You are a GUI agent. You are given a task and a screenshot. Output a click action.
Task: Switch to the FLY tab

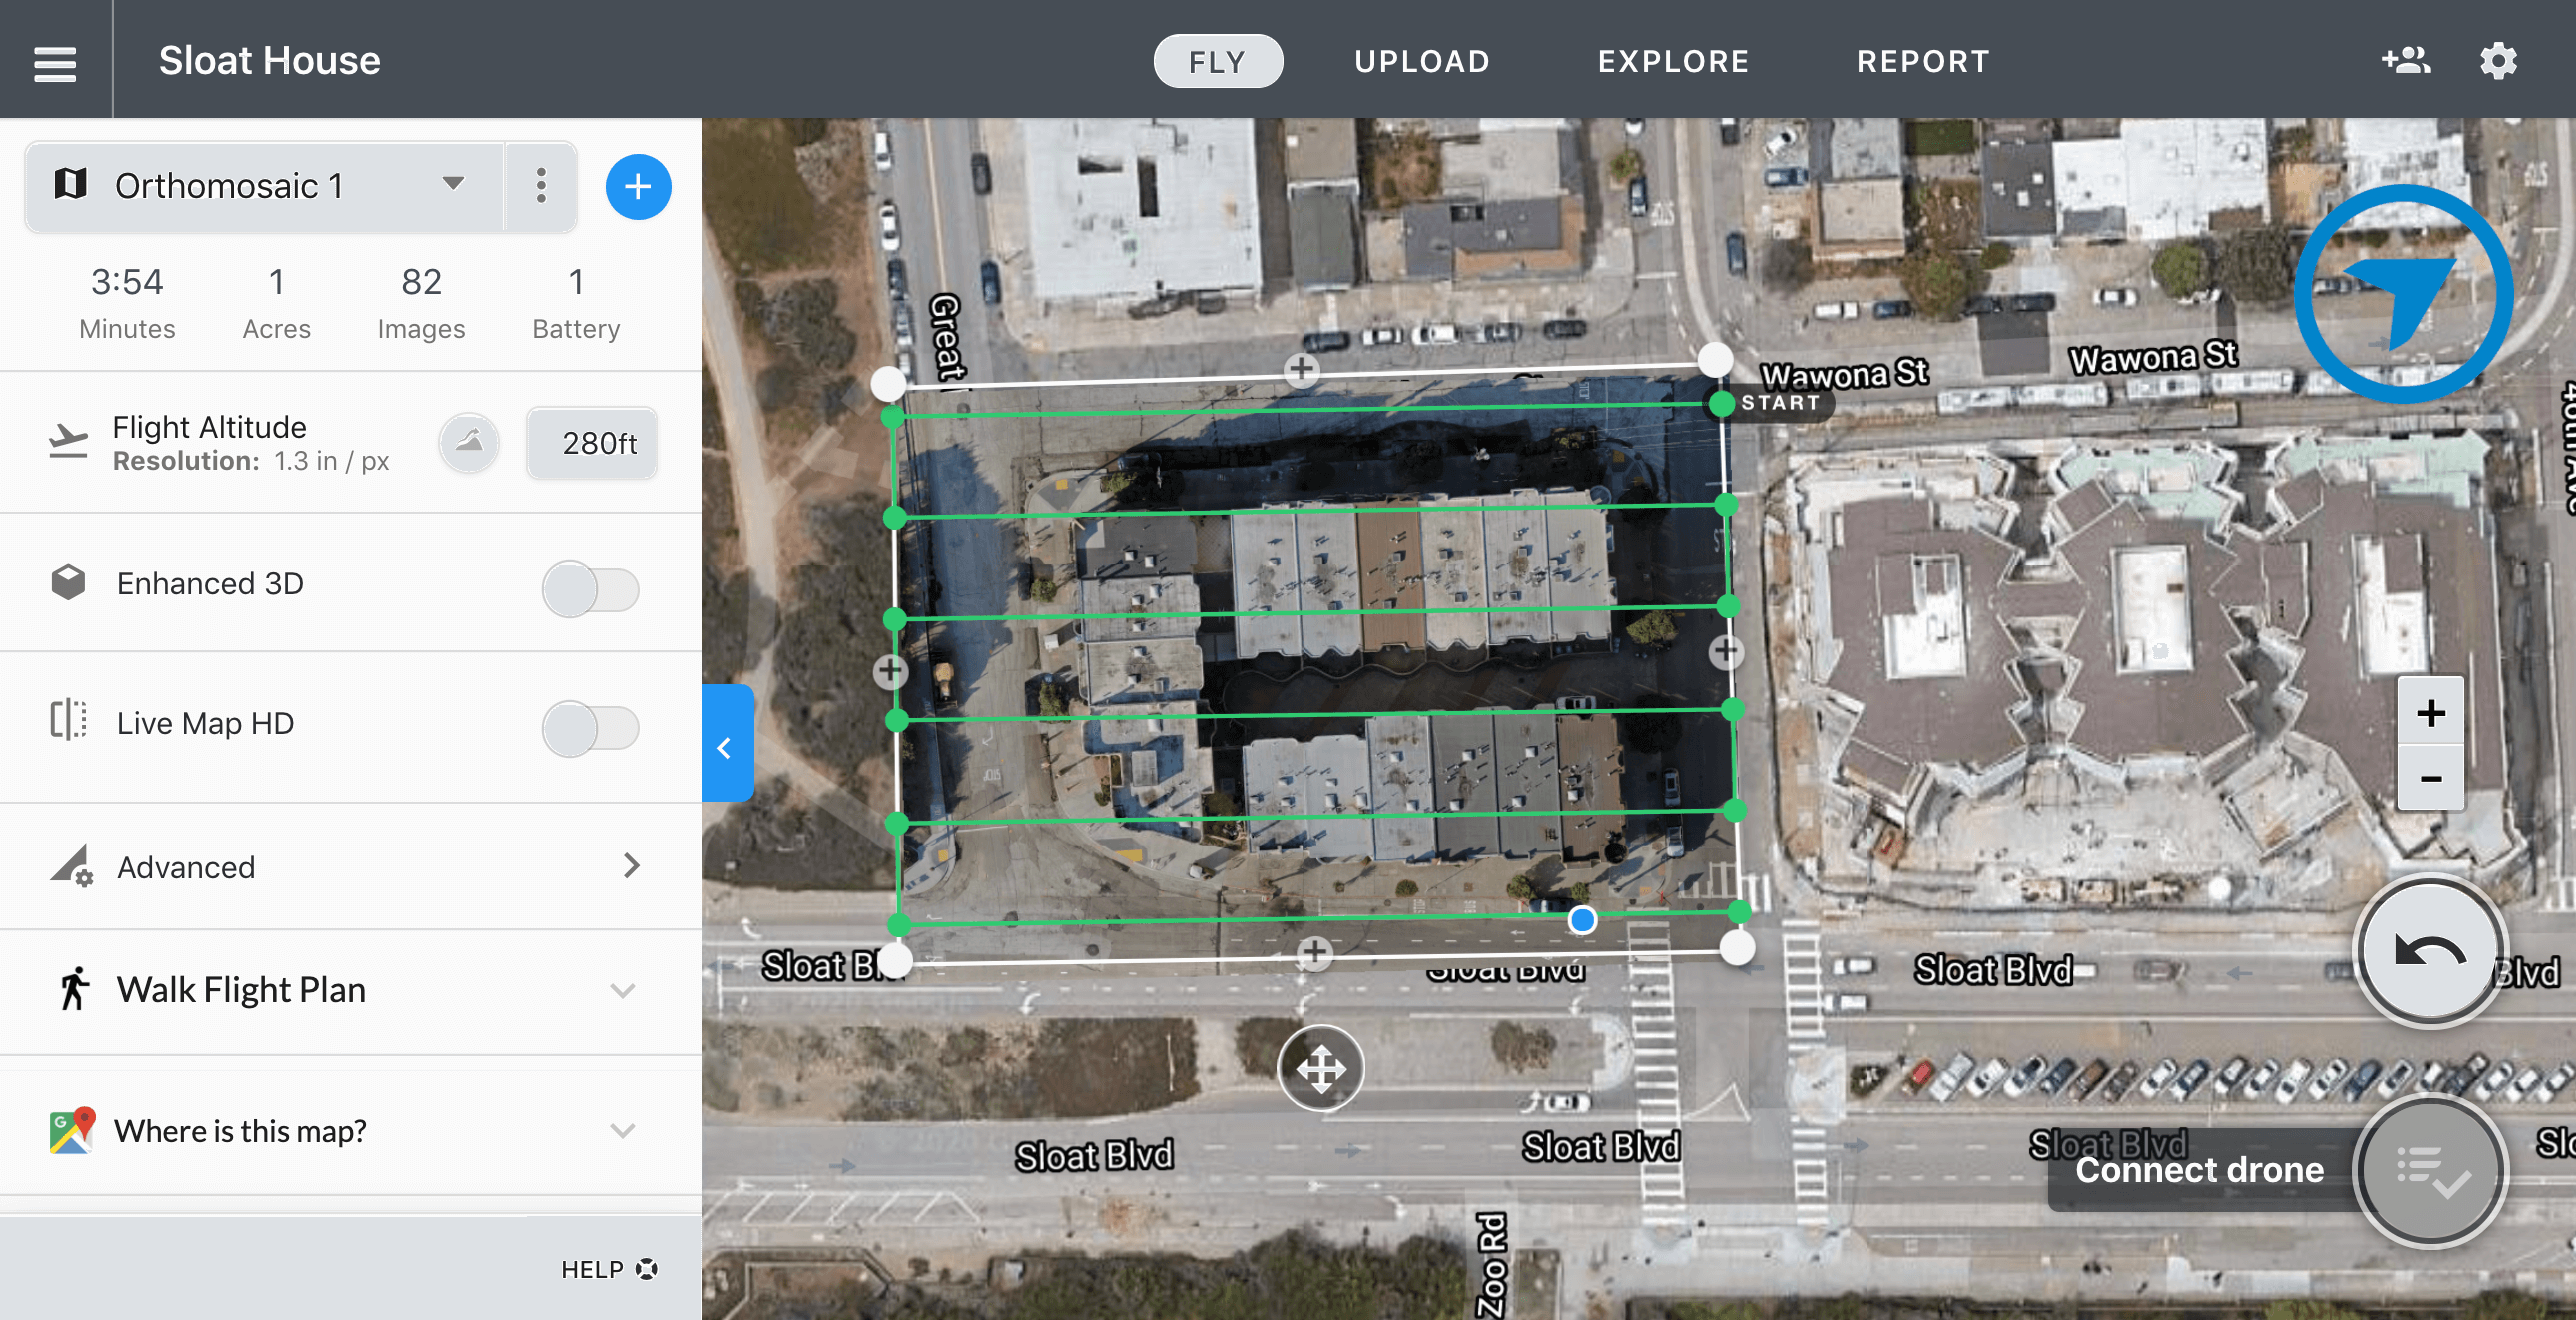click(x=1218, y=61)
